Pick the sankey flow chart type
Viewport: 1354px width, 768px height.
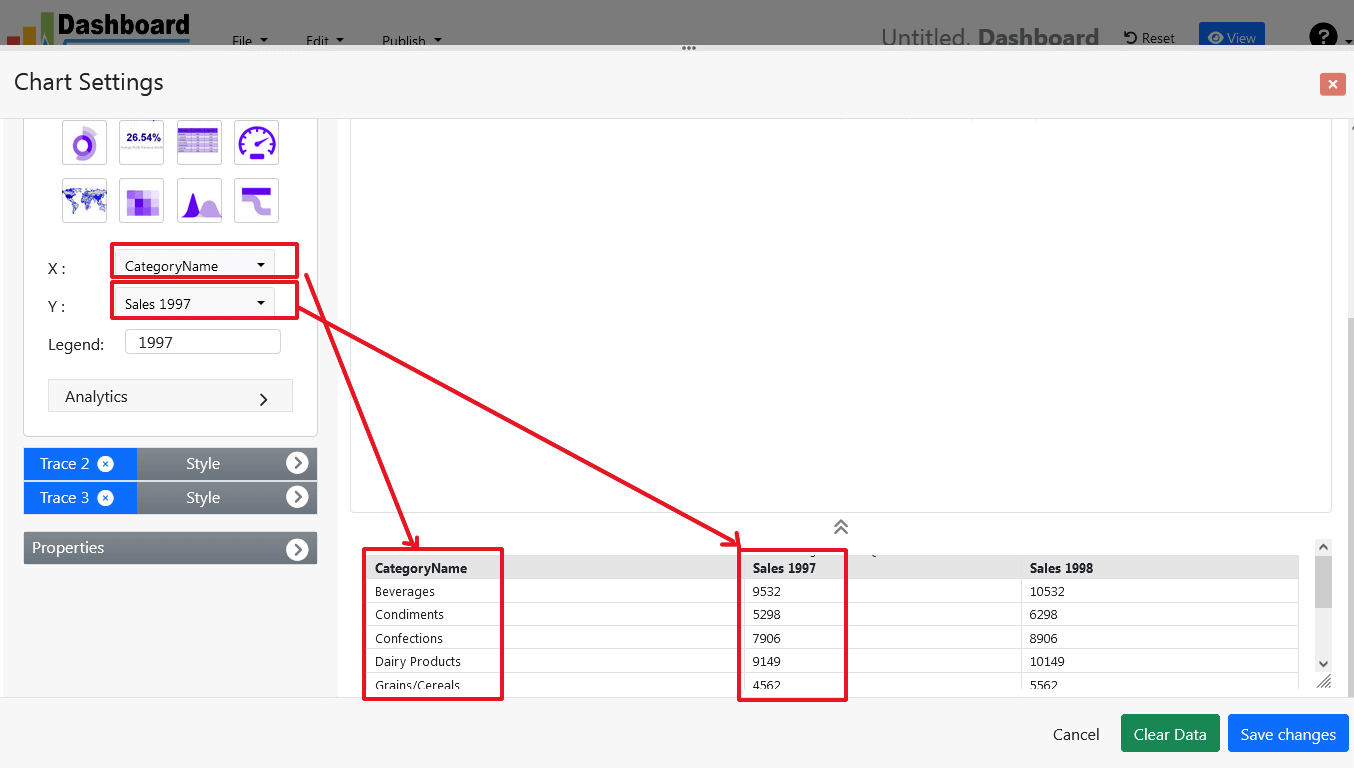pos(256,200)
